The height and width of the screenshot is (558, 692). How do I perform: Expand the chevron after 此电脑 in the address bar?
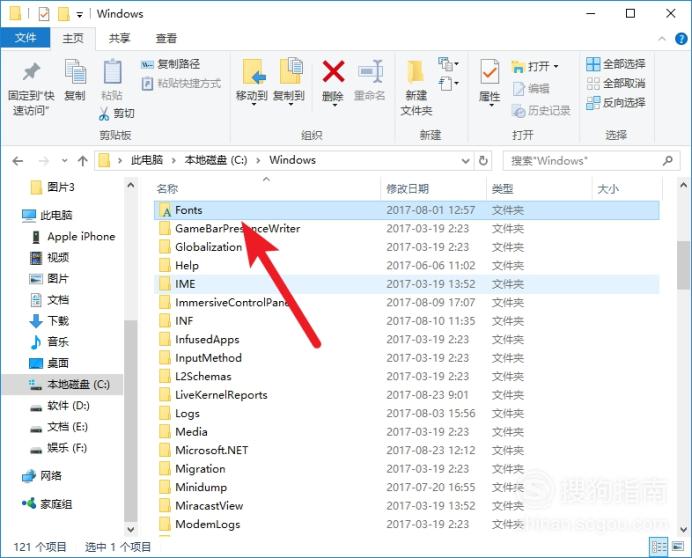(174, 161)
